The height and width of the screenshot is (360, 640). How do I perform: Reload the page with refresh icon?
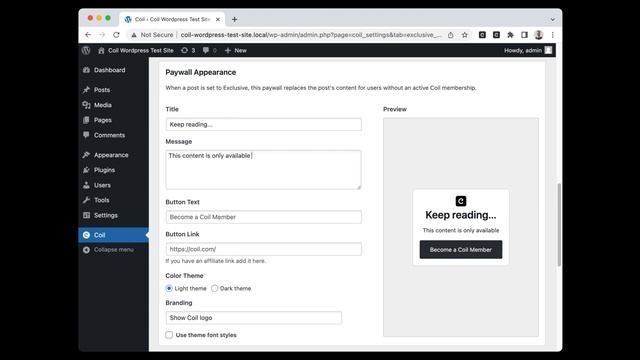point(116,35)
